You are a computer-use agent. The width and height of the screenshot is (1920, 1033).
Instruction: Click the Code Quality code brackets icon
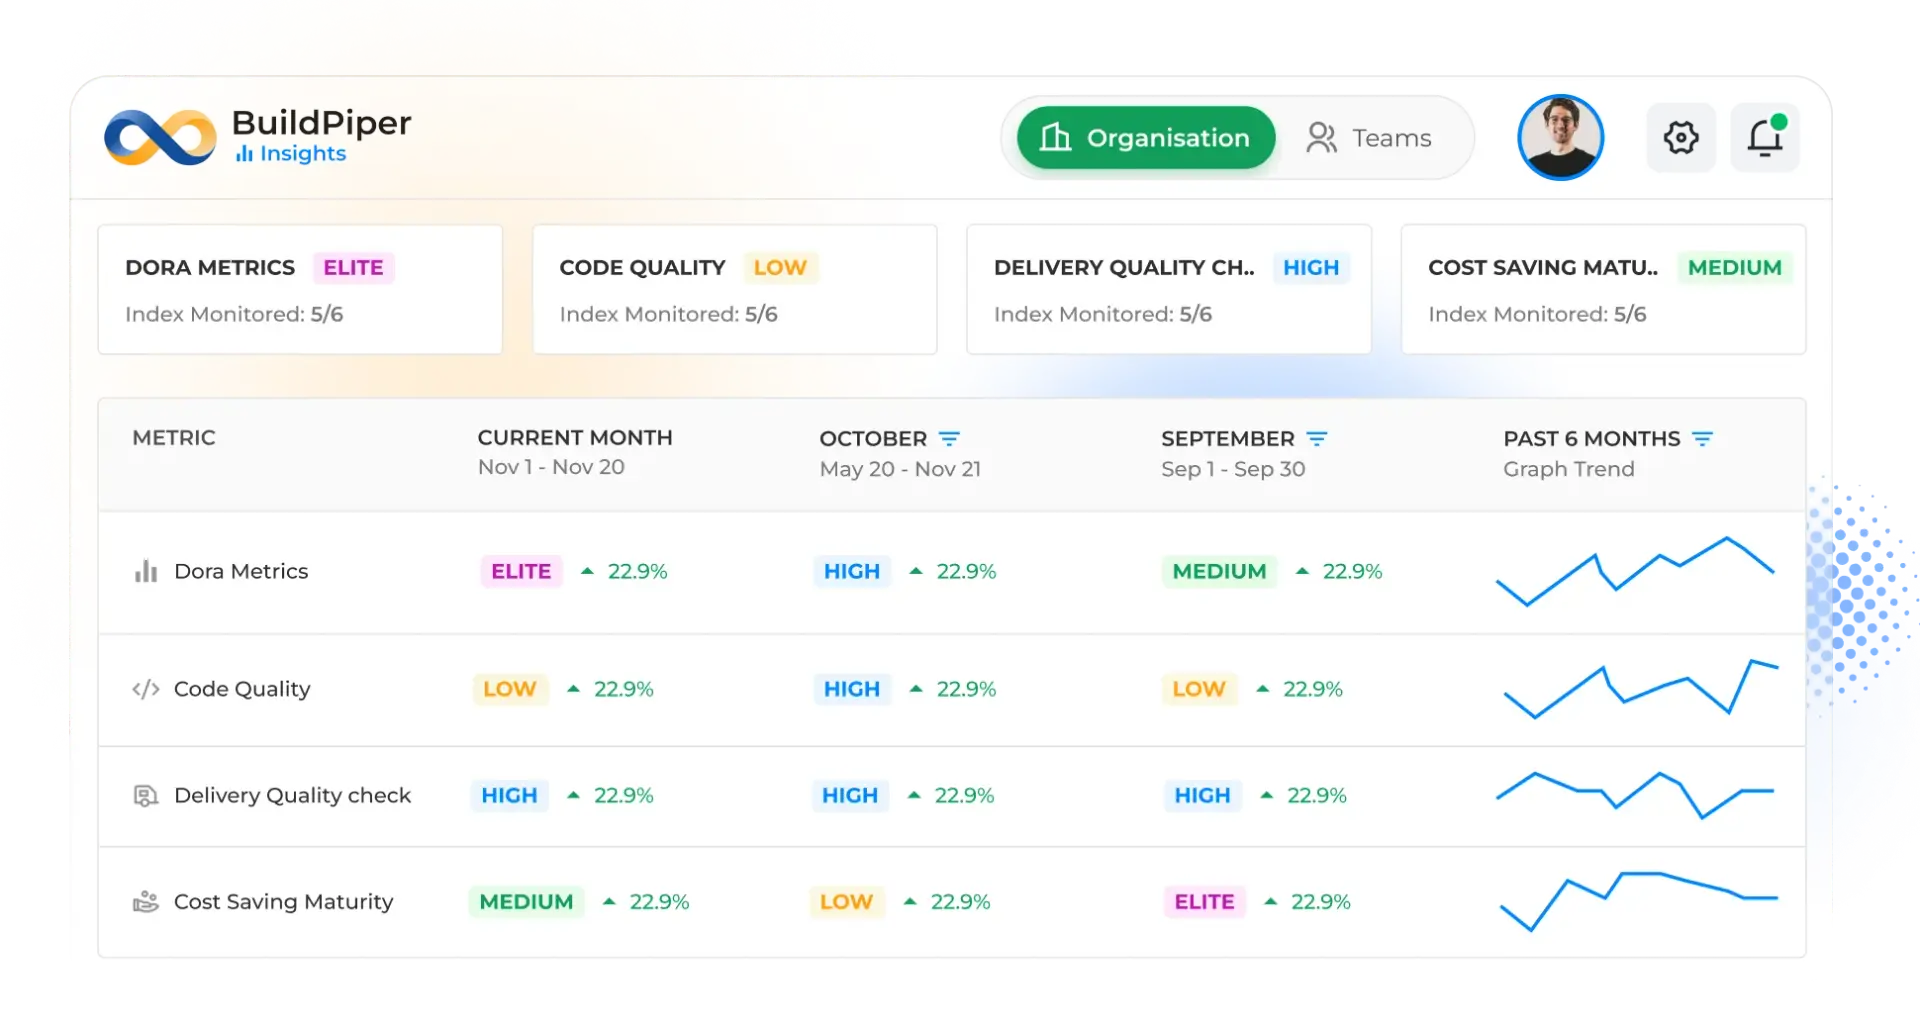click(x=146, y=689)
